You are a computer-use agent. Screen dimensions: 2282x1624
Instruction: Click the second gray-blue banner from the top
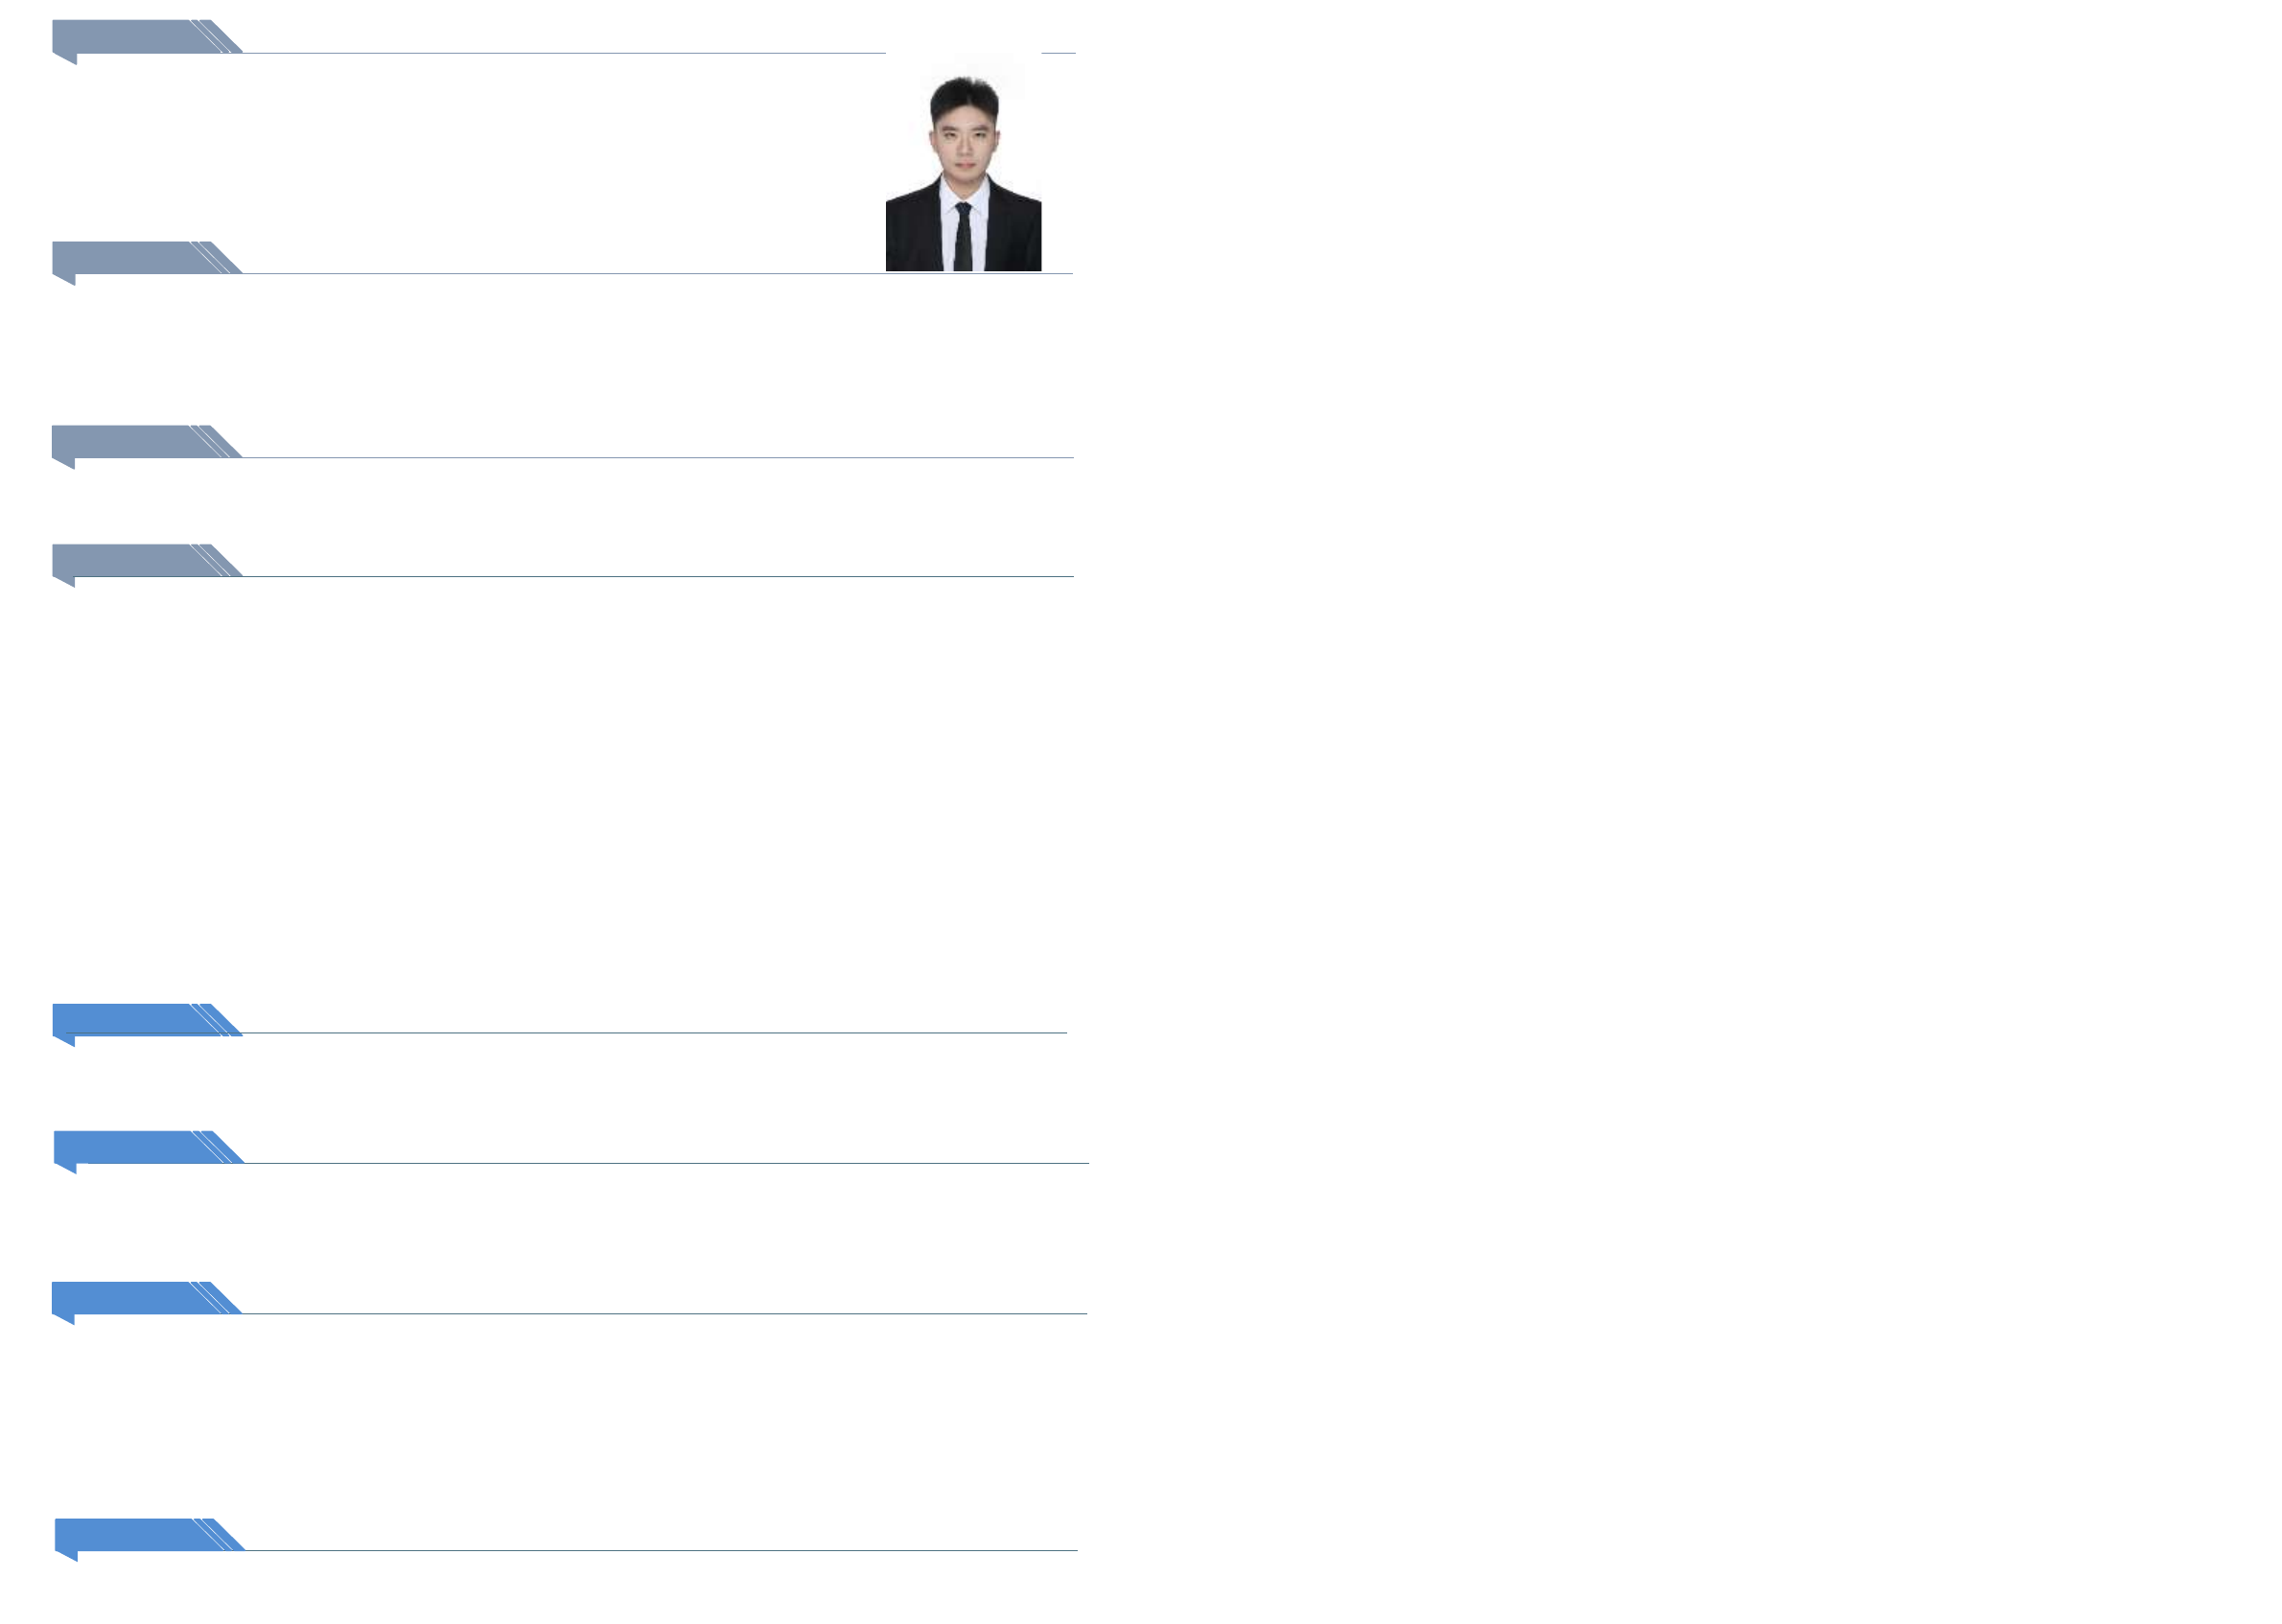130,257
